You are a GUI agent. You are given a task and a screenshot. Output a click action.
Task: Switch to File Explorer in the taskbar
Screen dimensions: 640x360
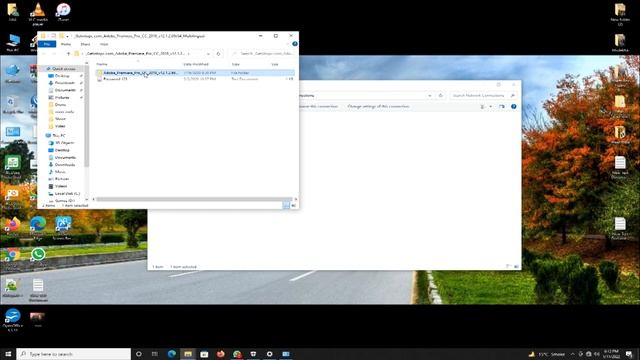[x=188, y=354]
